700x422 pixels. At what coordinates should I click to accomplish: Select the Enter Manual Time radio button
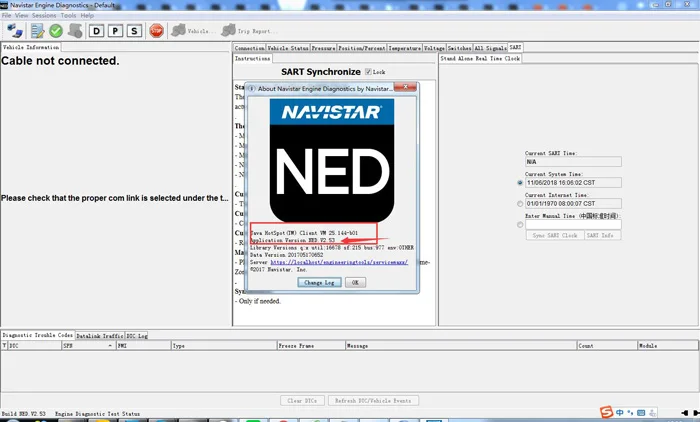520,225
